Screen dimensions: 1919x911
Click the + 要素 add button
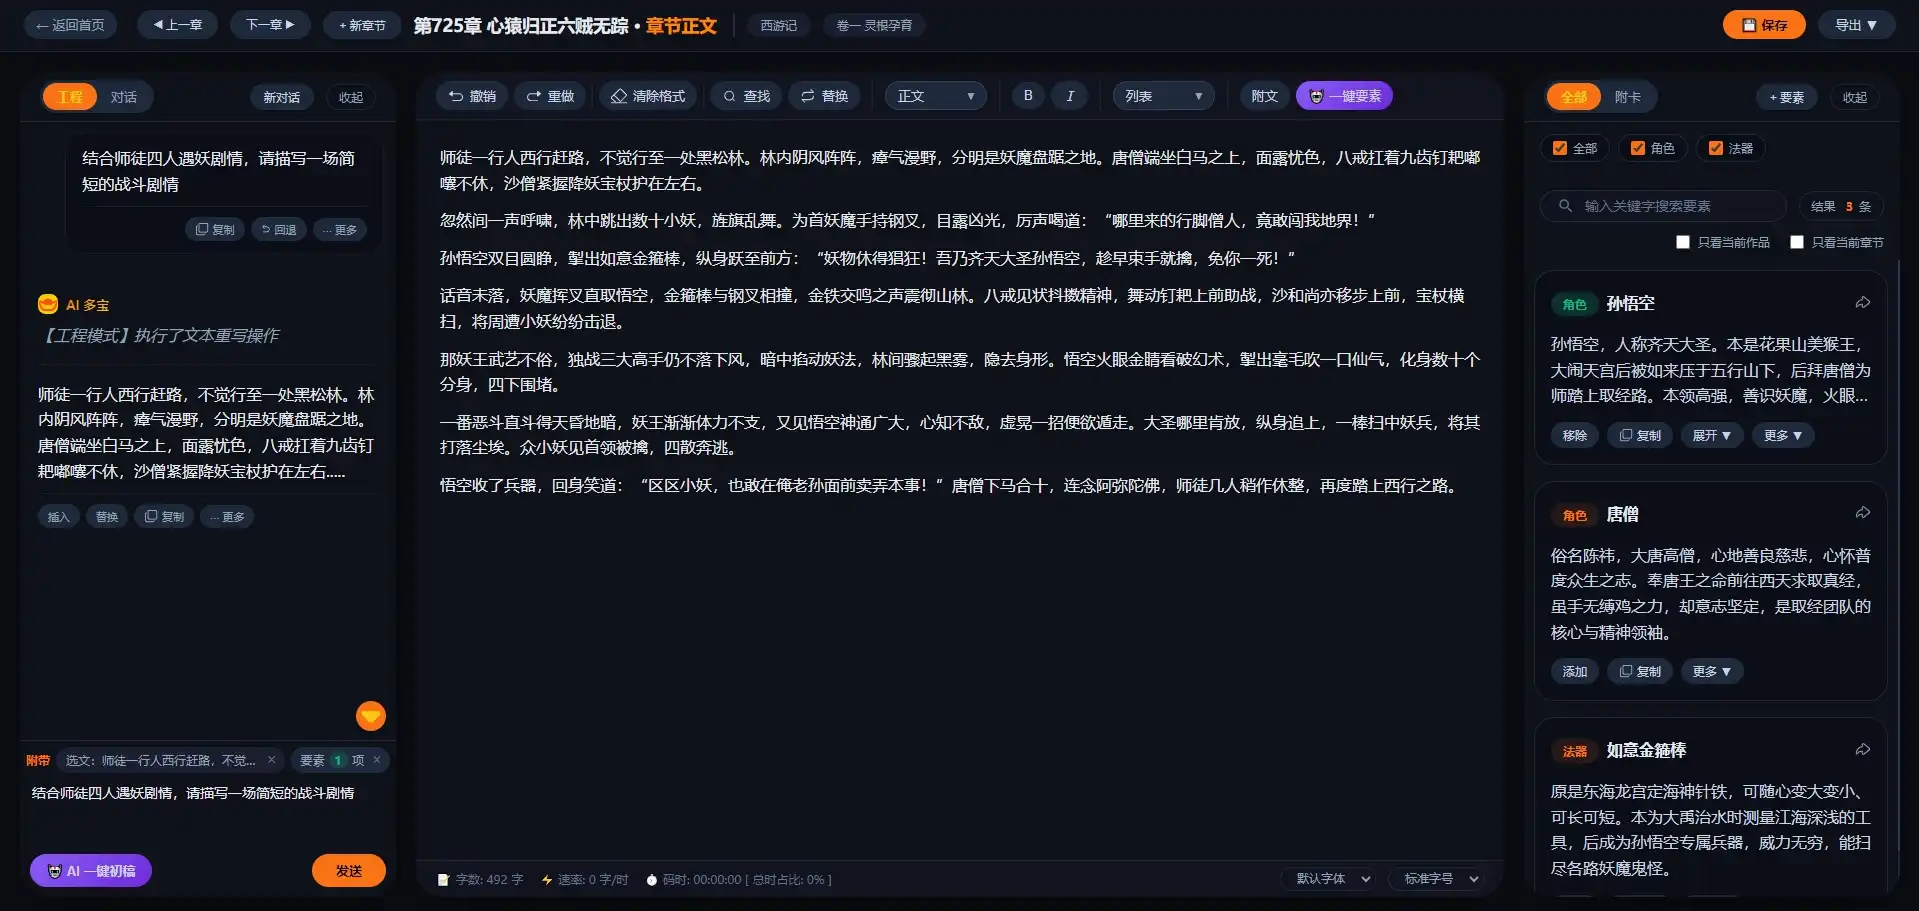click(x=1787, y=97)
